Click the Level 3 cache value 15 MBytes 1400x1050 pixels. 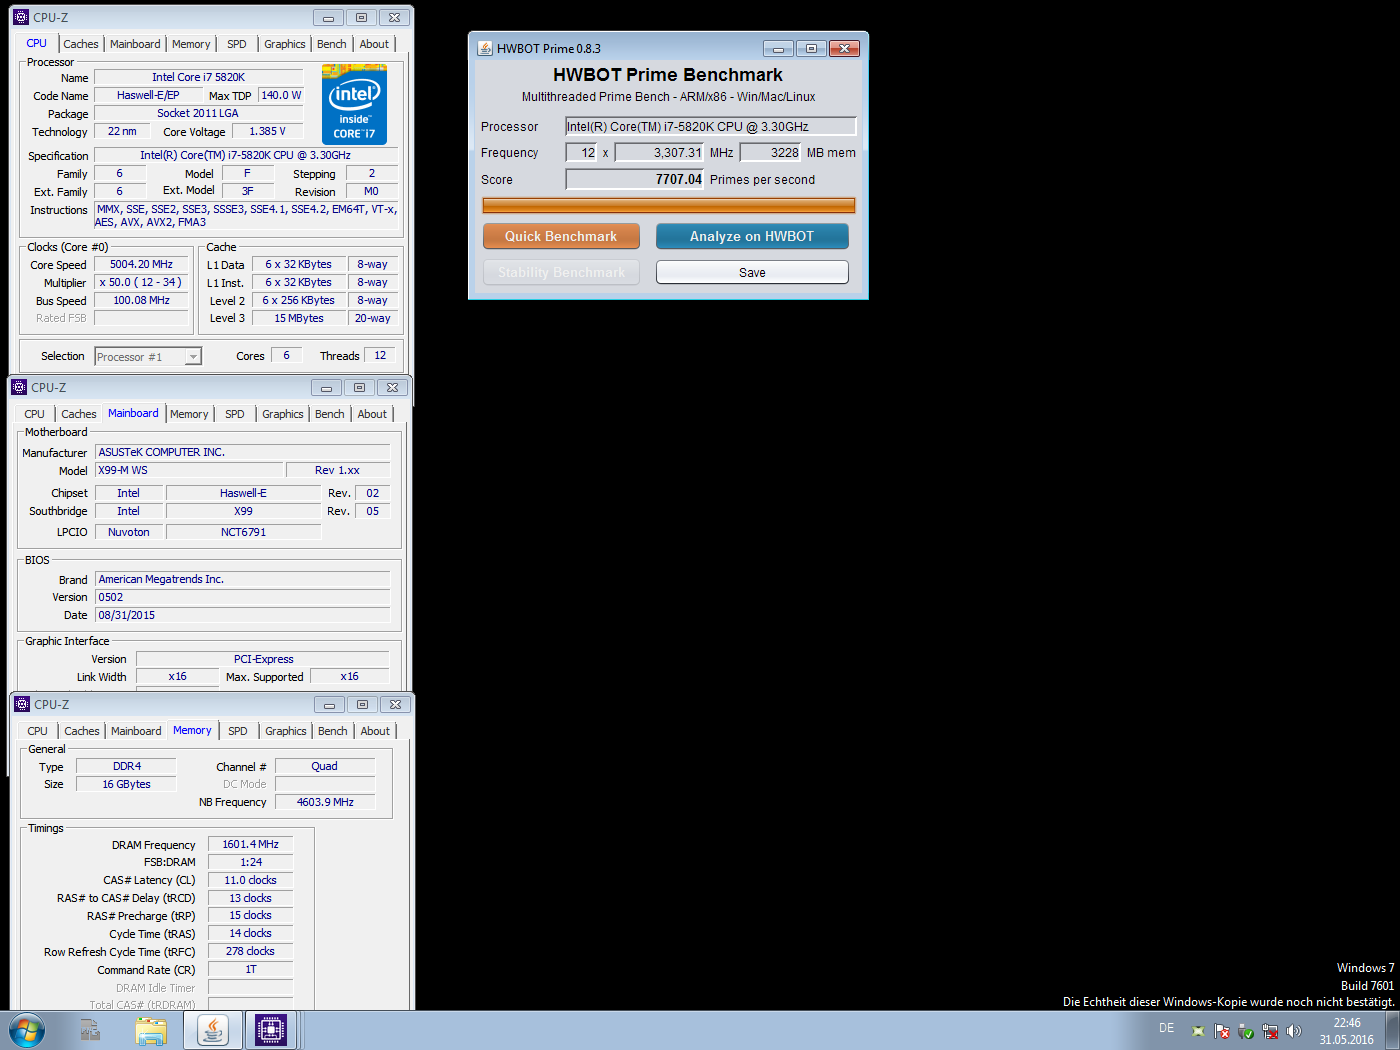(299, 318)
